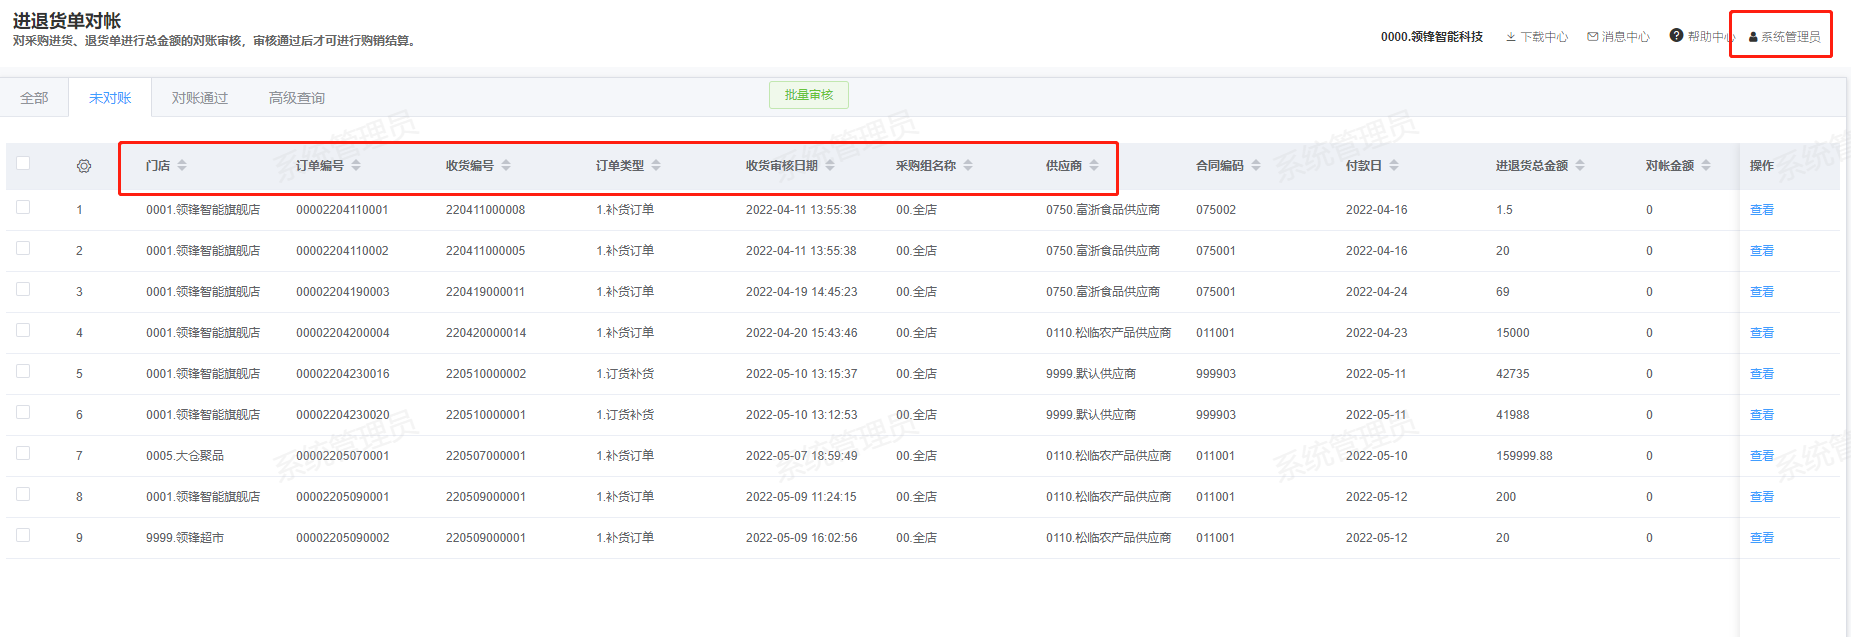Sort 对帐金额 column using its arrows
The height and width of the screenshot is (637, 1851).
(x=1706, y=166)
